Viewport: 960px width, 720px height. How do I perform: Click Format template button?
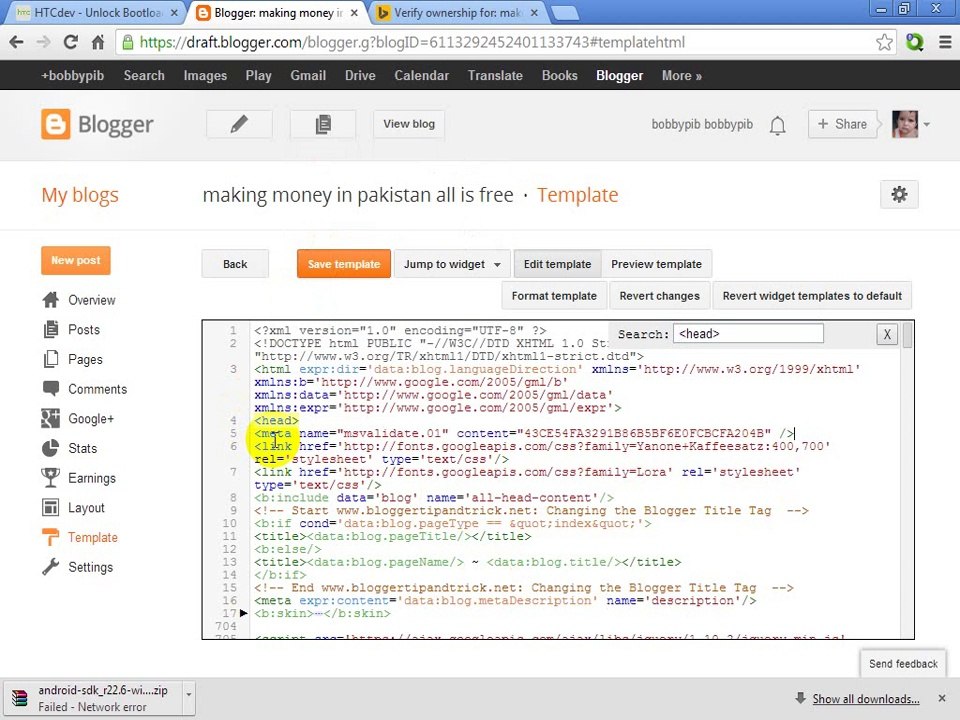pos(554,296)
